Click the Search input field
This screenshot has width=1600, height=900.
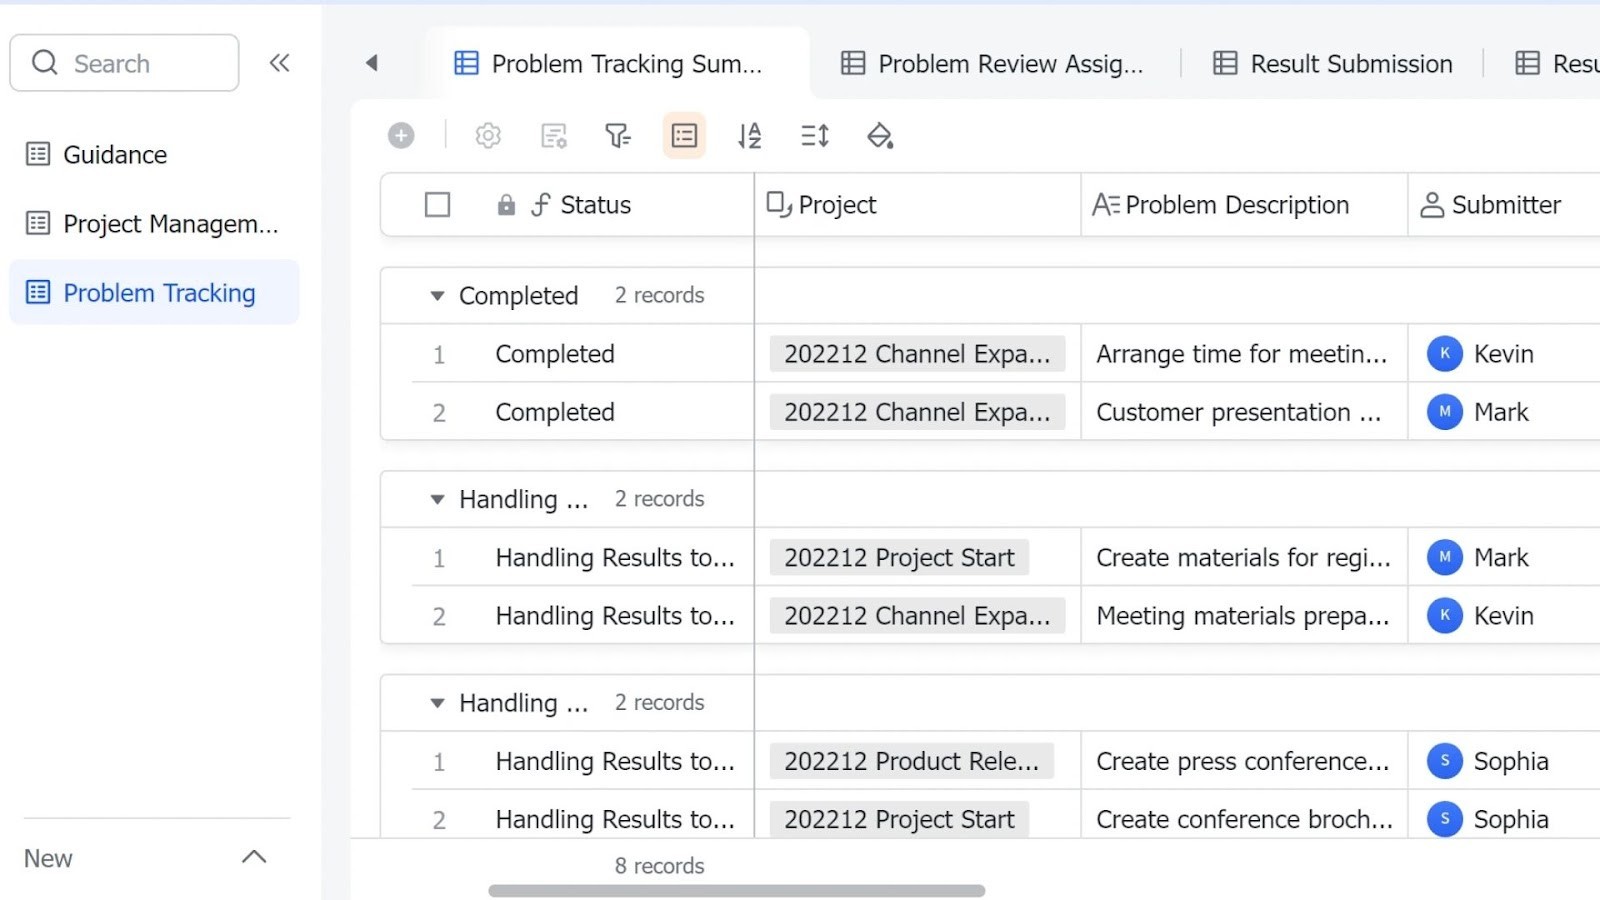click(x=124, y=62)
